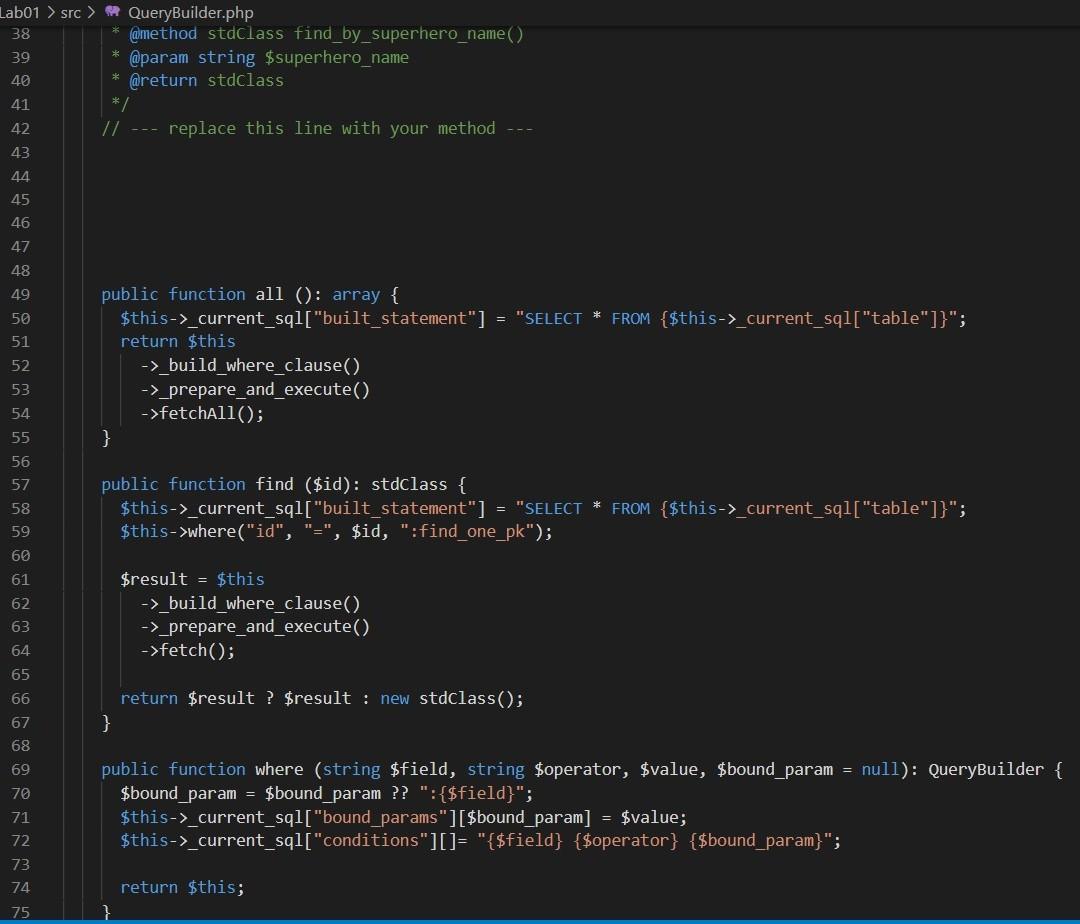The height and width of the screenshot is (924, 1080).
Task: Click '@return stdClass' doc comment line
Action: coord(206,81)
